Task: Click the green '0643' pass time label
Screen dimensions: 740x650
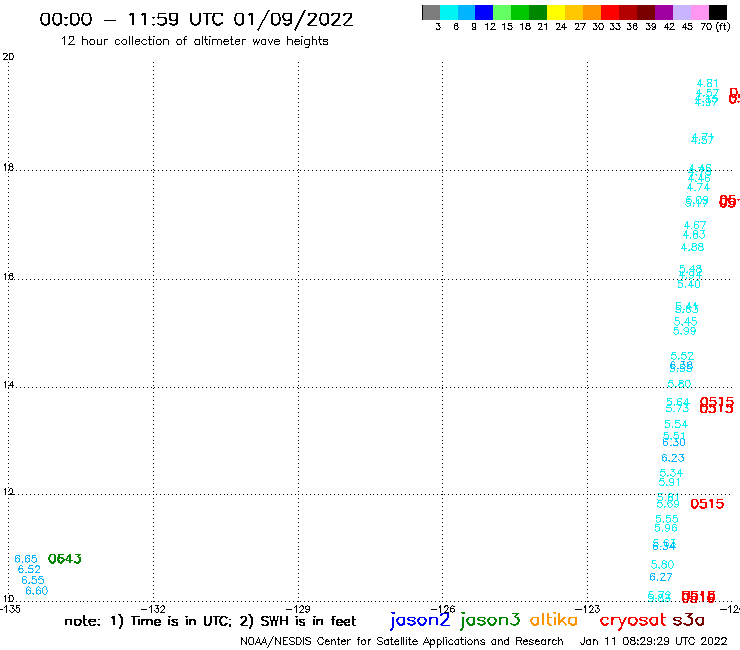Action: pos(65,559)
